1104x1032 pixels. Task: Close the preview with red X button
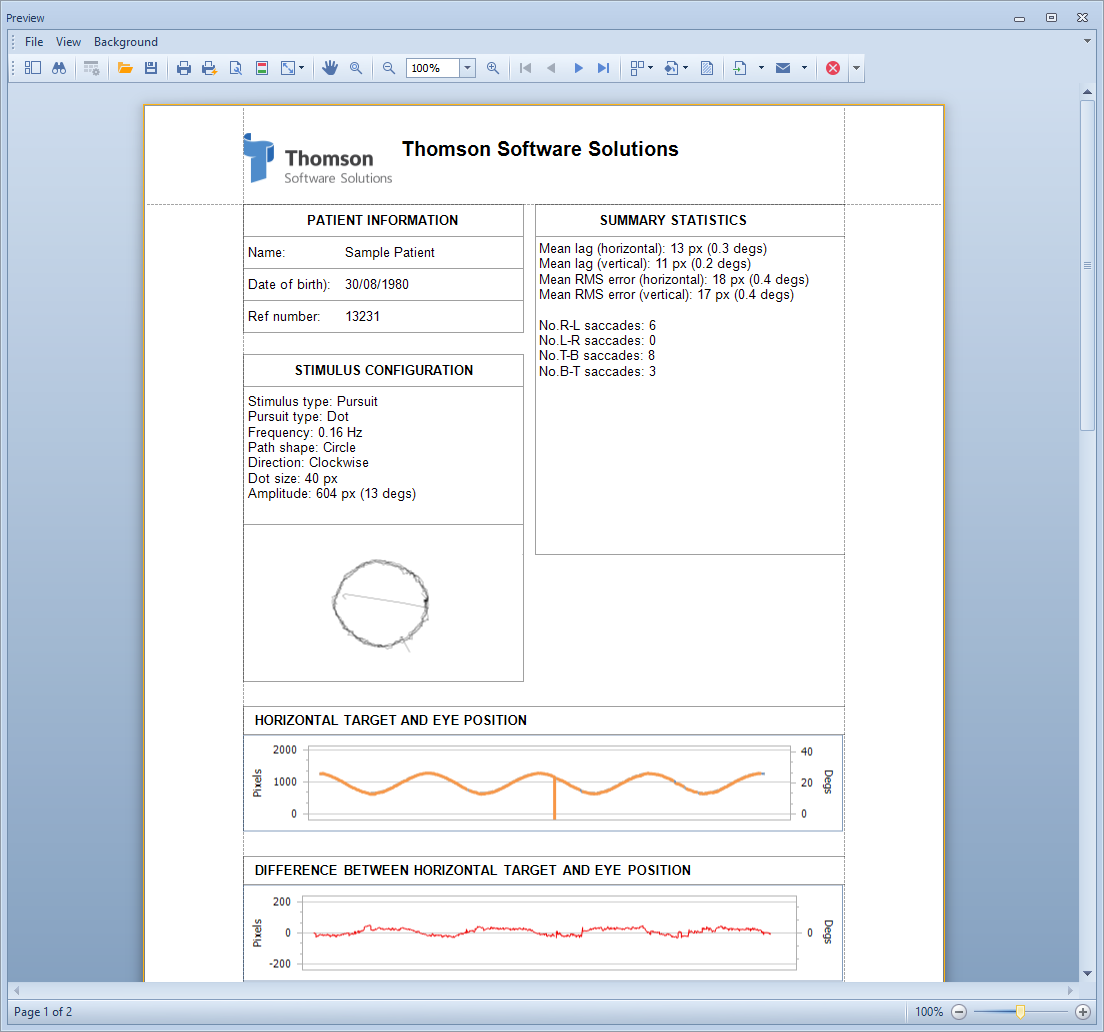click(832, 68)
